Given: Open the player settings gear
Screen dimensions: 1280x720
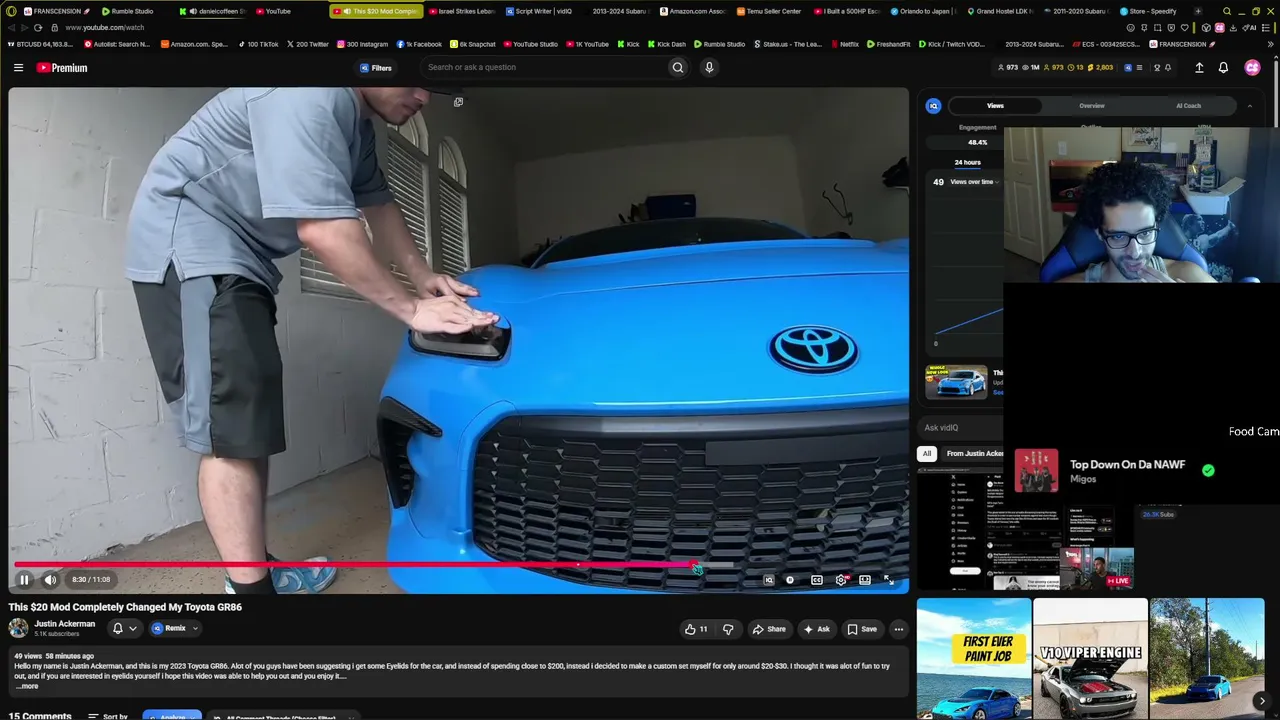Looking at the screenshot, I should 841,580.
